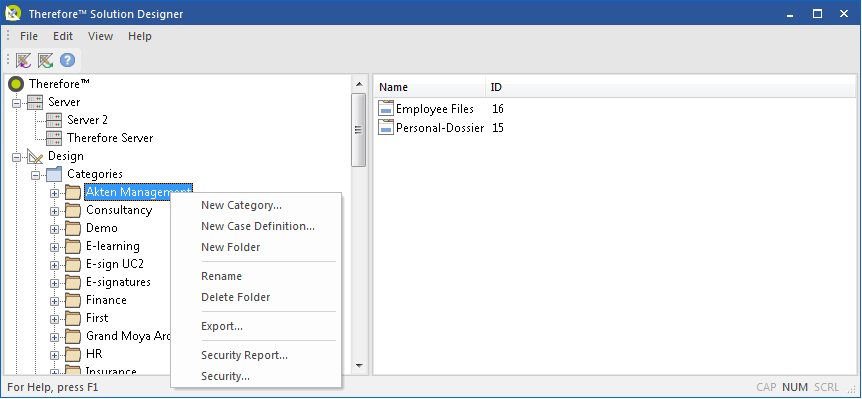Image resolution: width=862 pixels, height=399 pixels.
Task: Open the View menu
Action: [100, 36]
